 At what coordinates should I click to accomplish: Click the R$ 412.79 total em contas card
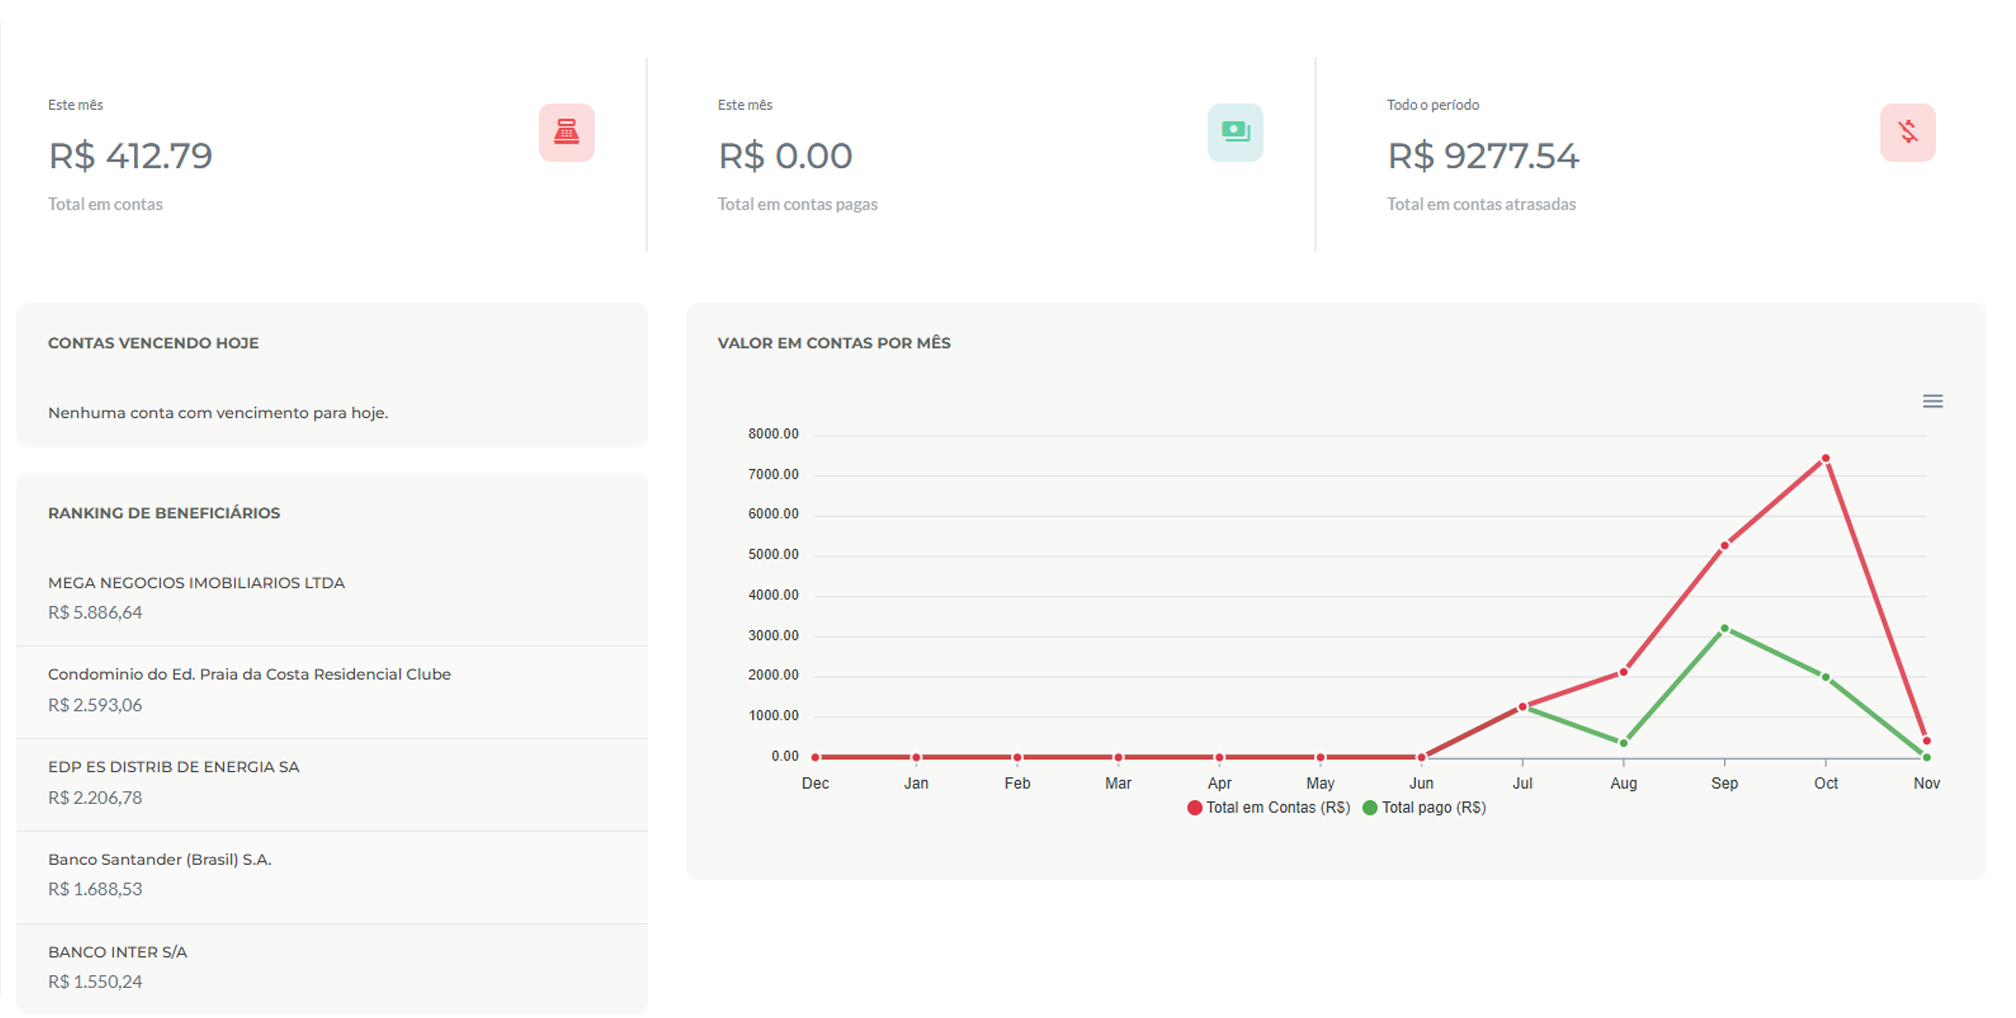point(131,156)
